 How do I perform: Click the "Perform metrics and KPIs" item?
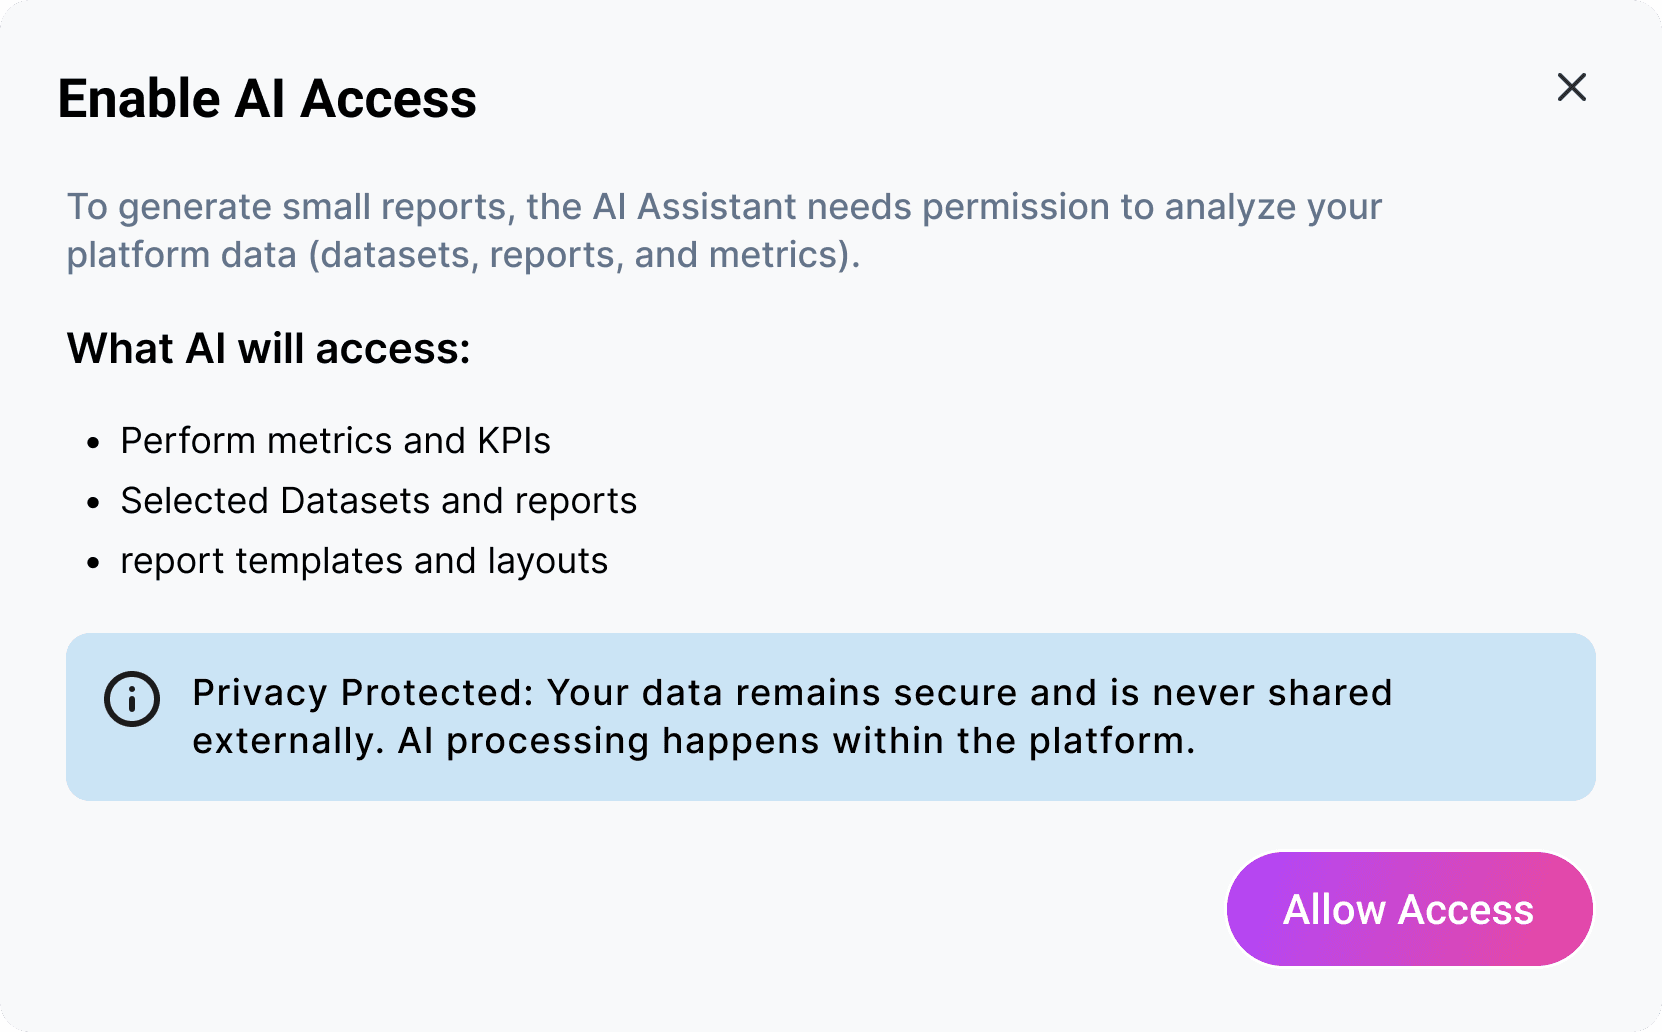[335, 441]
